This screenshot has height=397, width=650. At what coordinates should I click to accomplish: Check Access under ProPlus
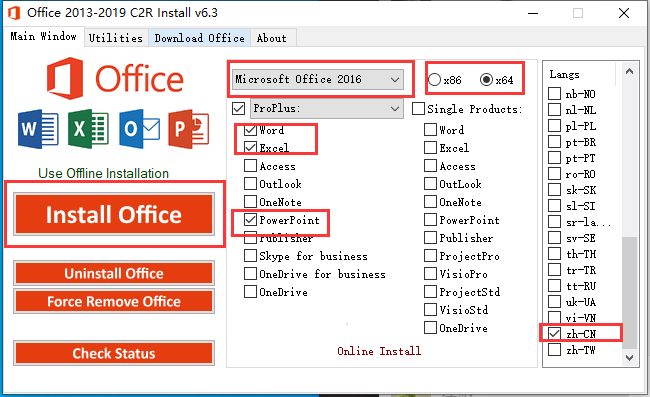[x=250, y=166]
